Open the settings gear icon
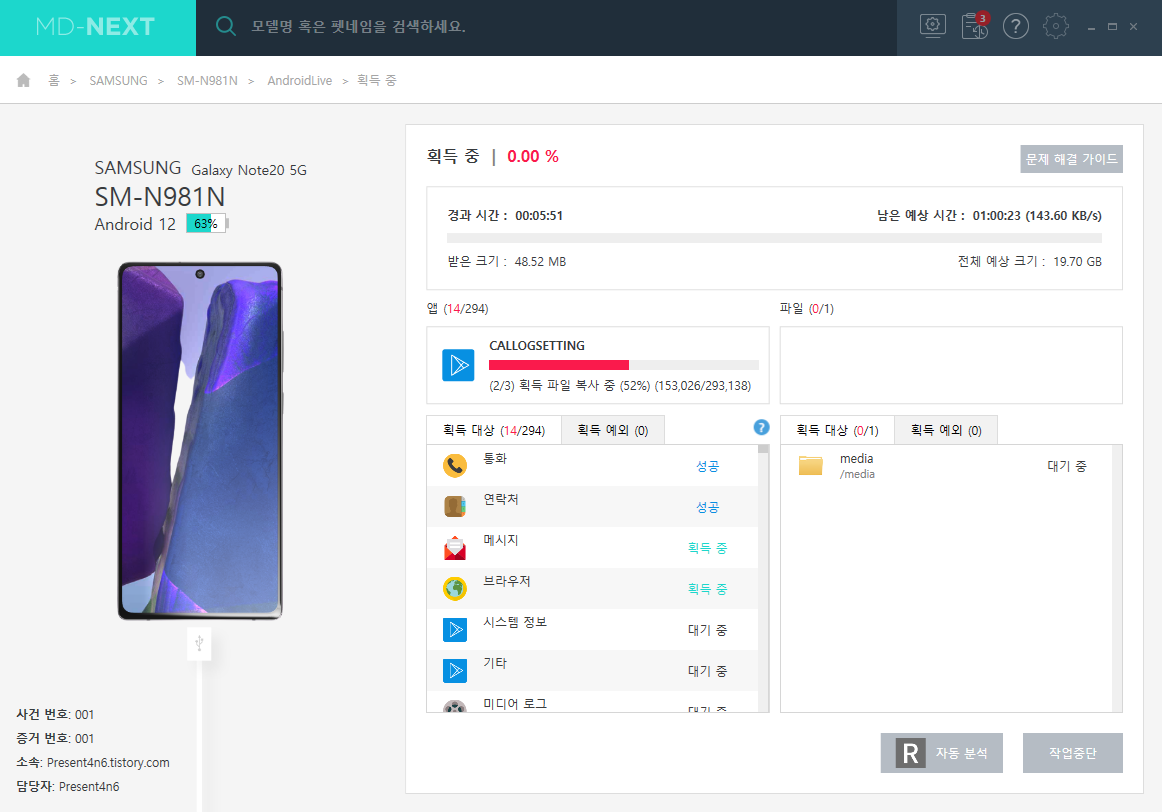Viewport: 1162px width, 812px height. [1055, 27]
